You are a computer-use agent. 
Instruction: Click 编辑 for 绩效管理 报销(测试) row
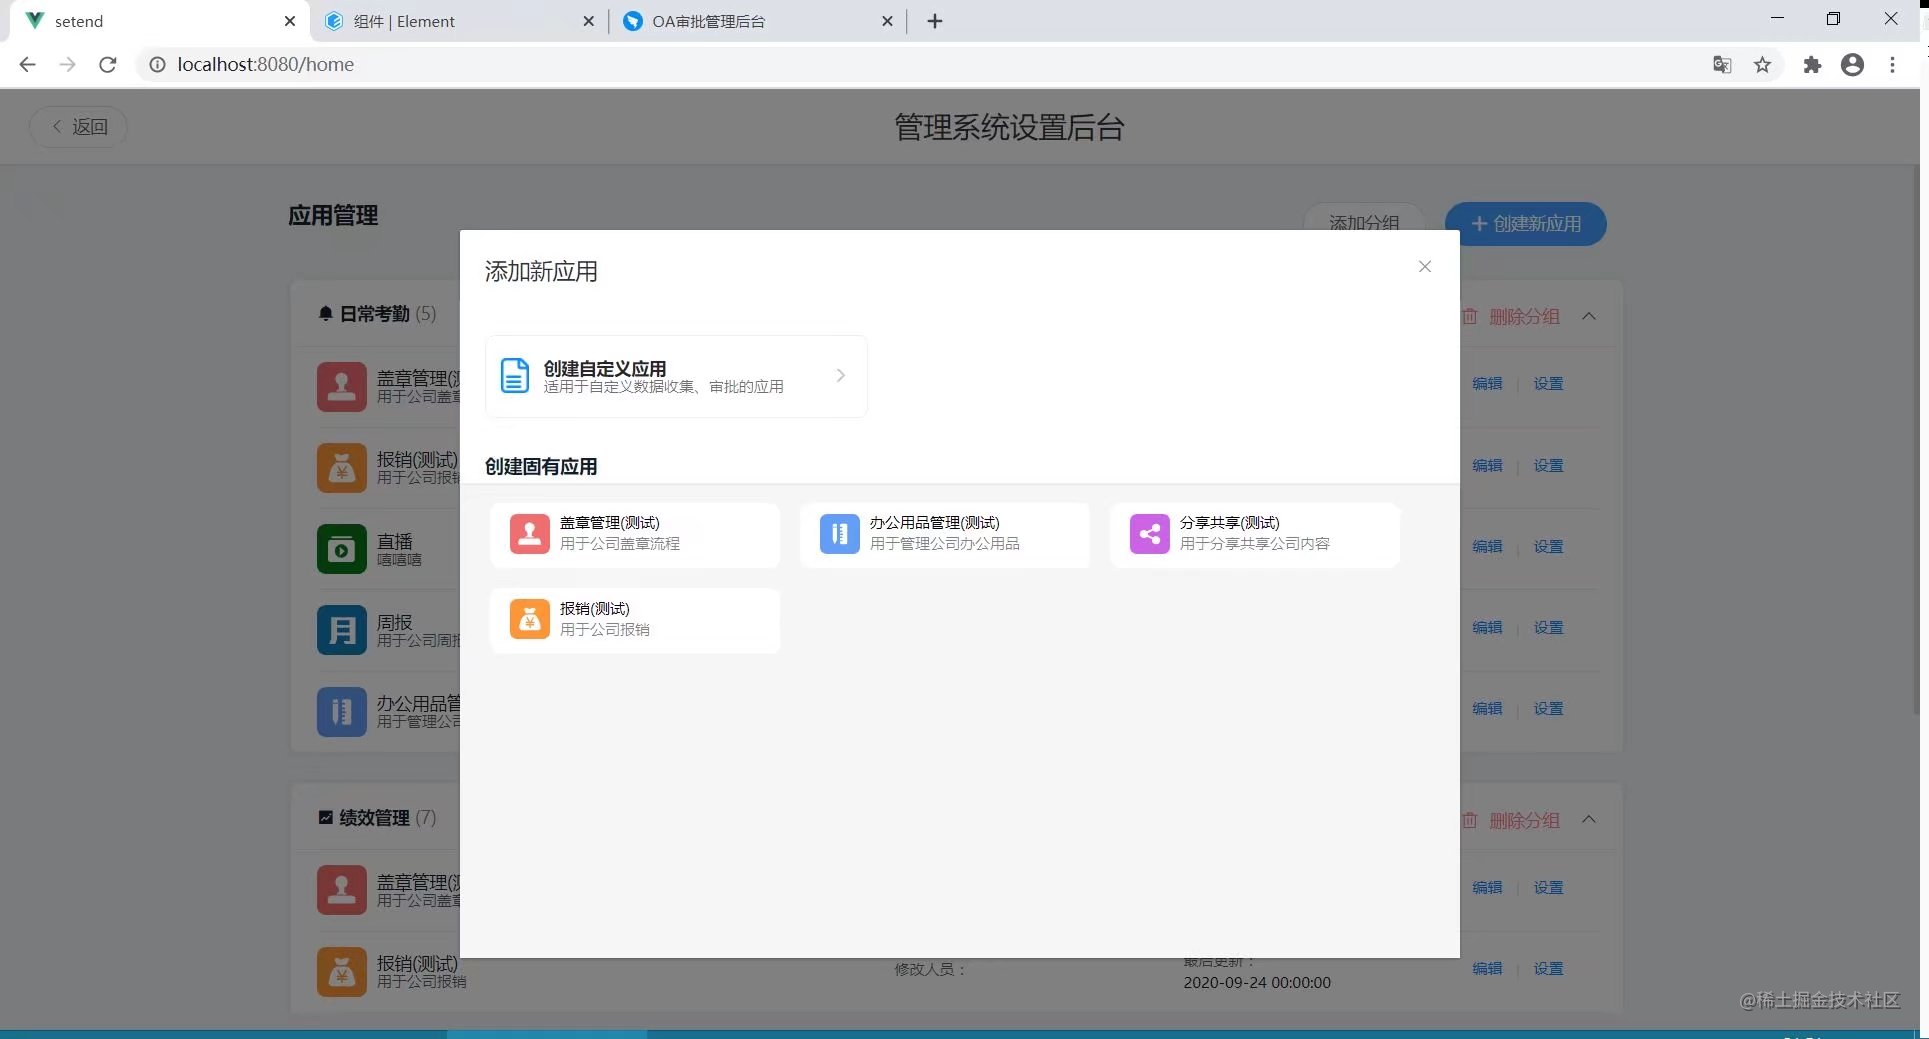[1487, 969]
